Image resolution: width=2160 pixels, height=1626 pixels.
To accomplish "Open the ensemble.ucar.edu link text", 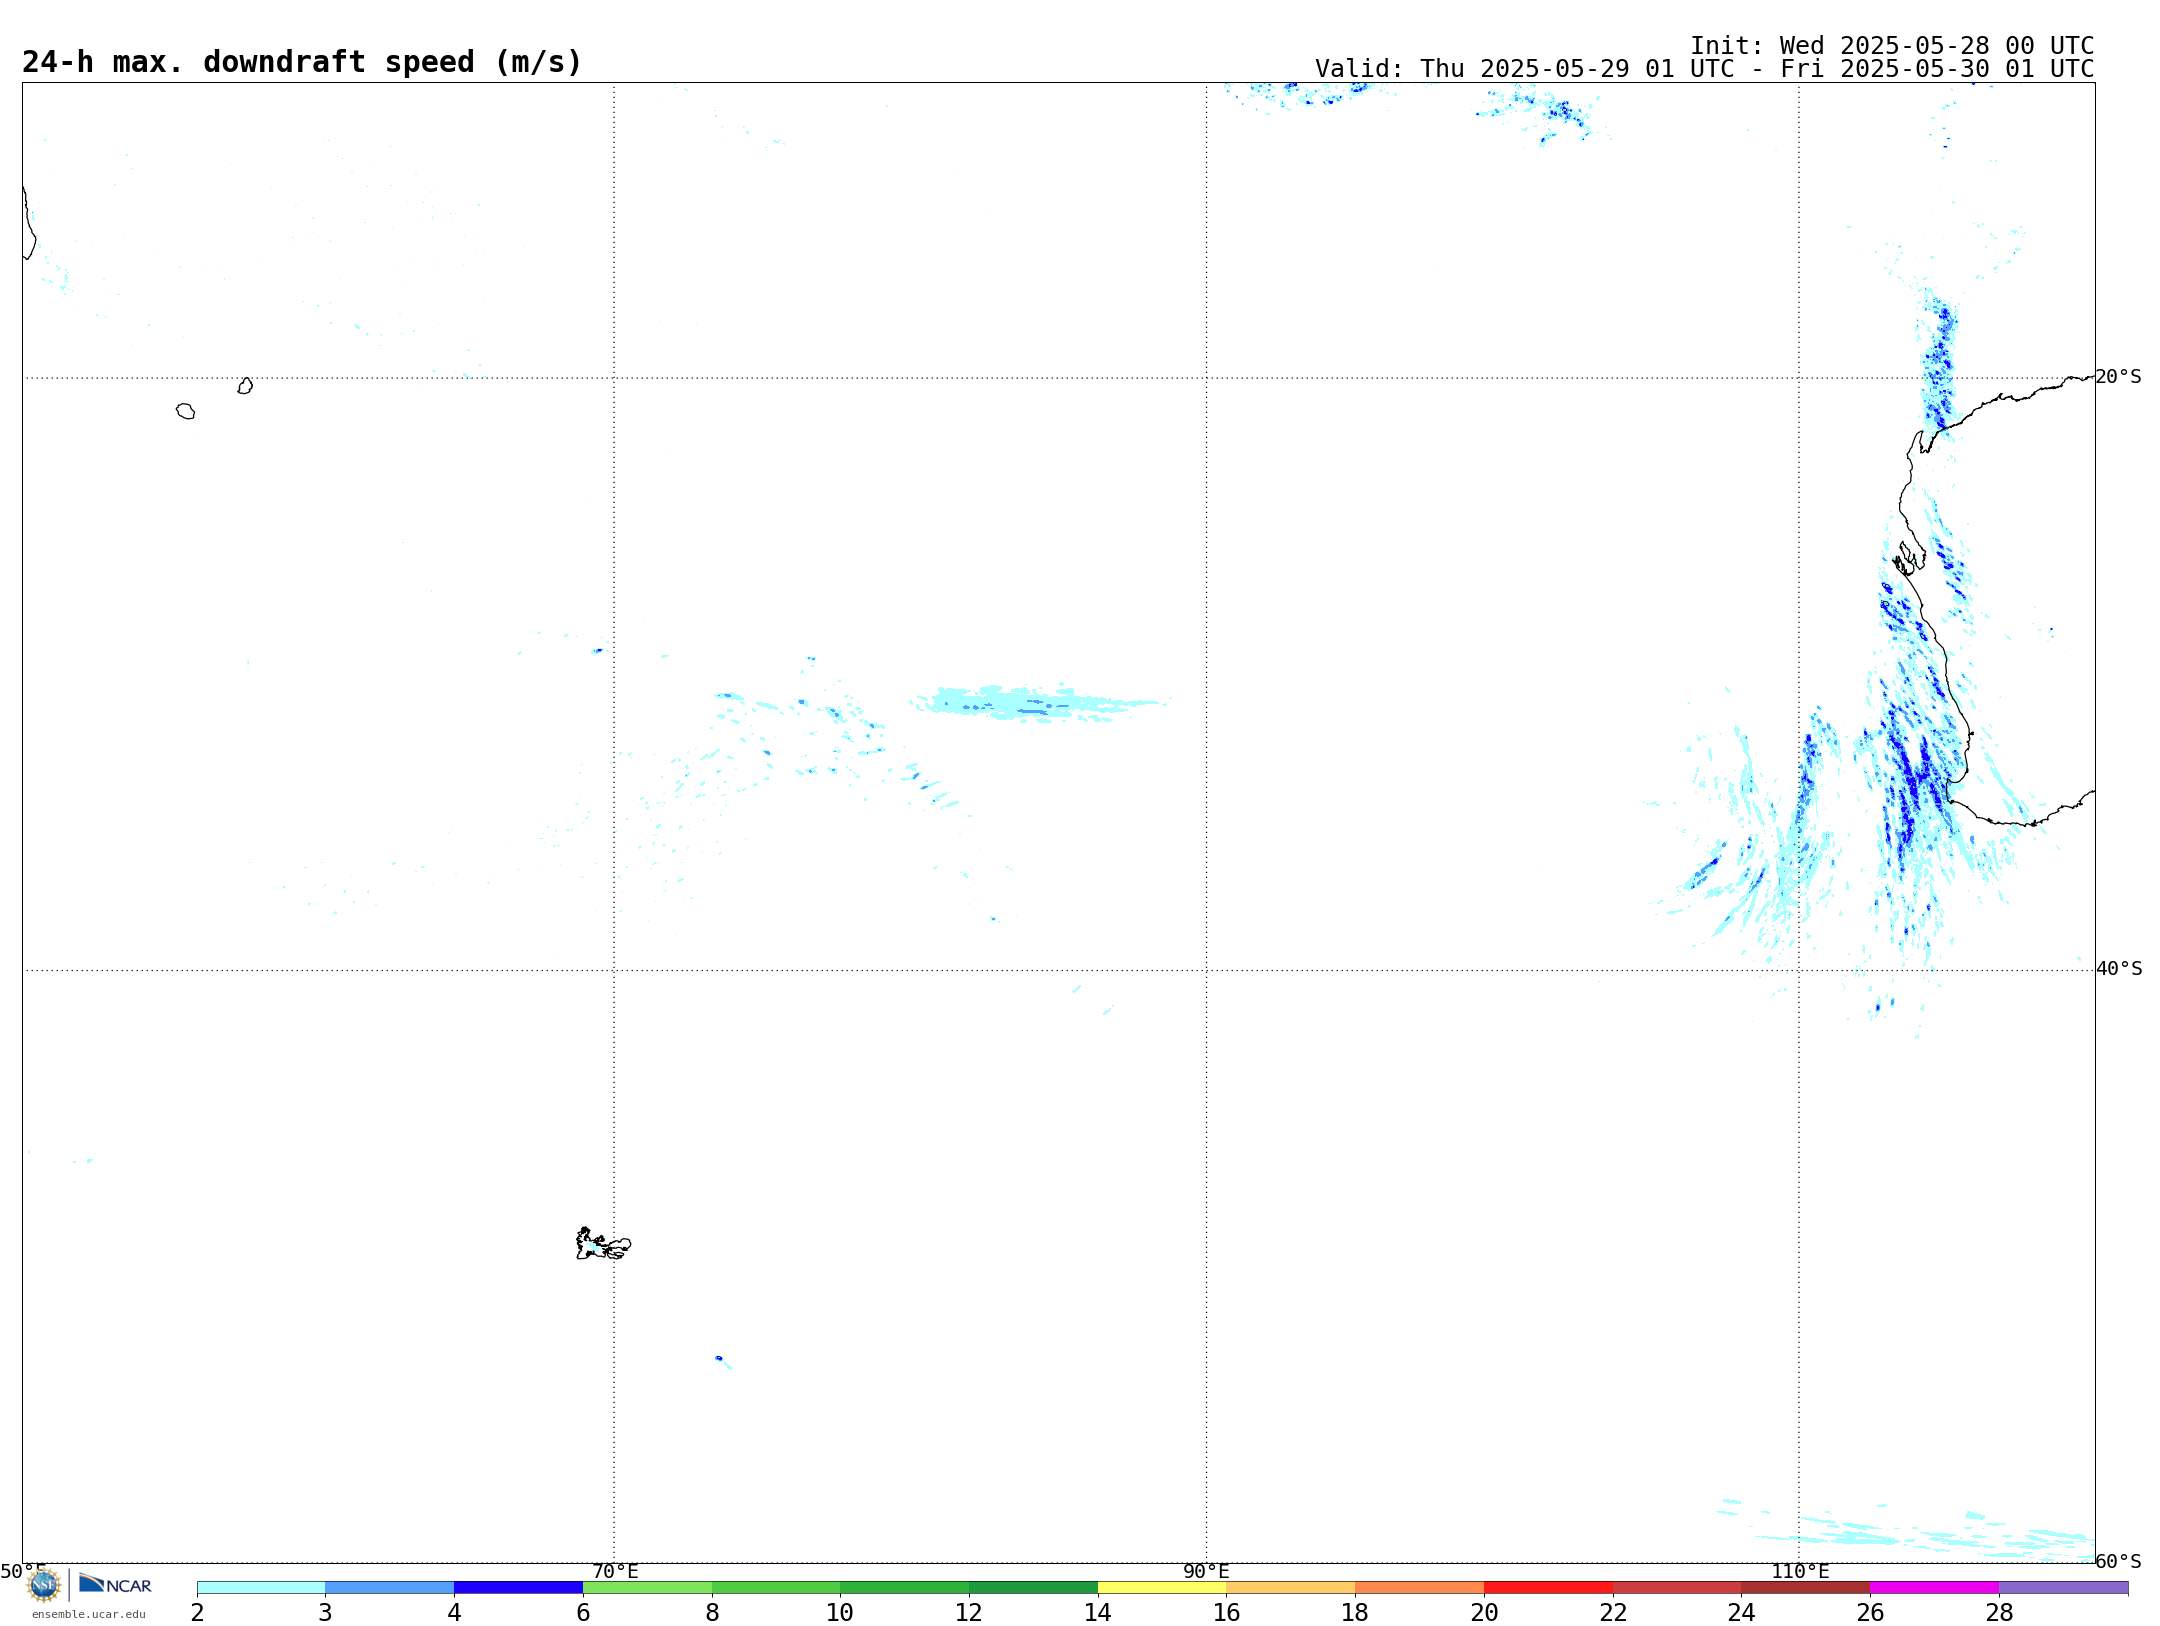I will click(89, 1614).
